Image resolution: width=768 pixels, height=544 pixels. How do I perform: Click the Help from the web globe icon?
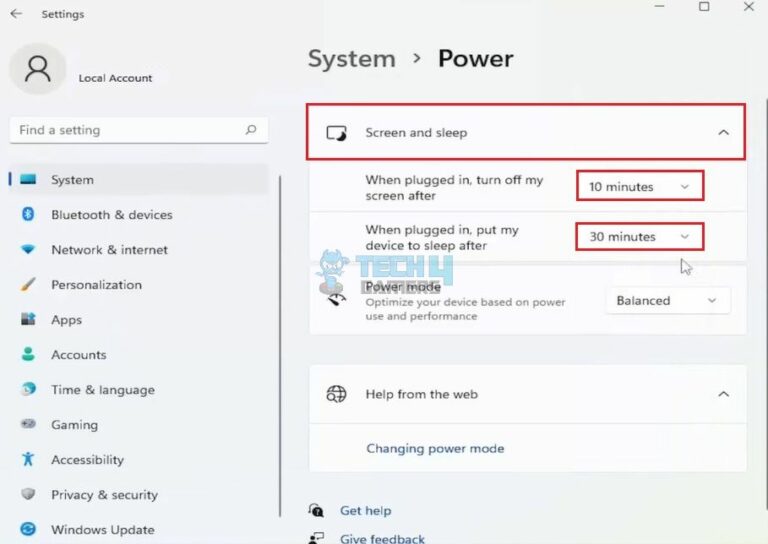coord(336,394)
